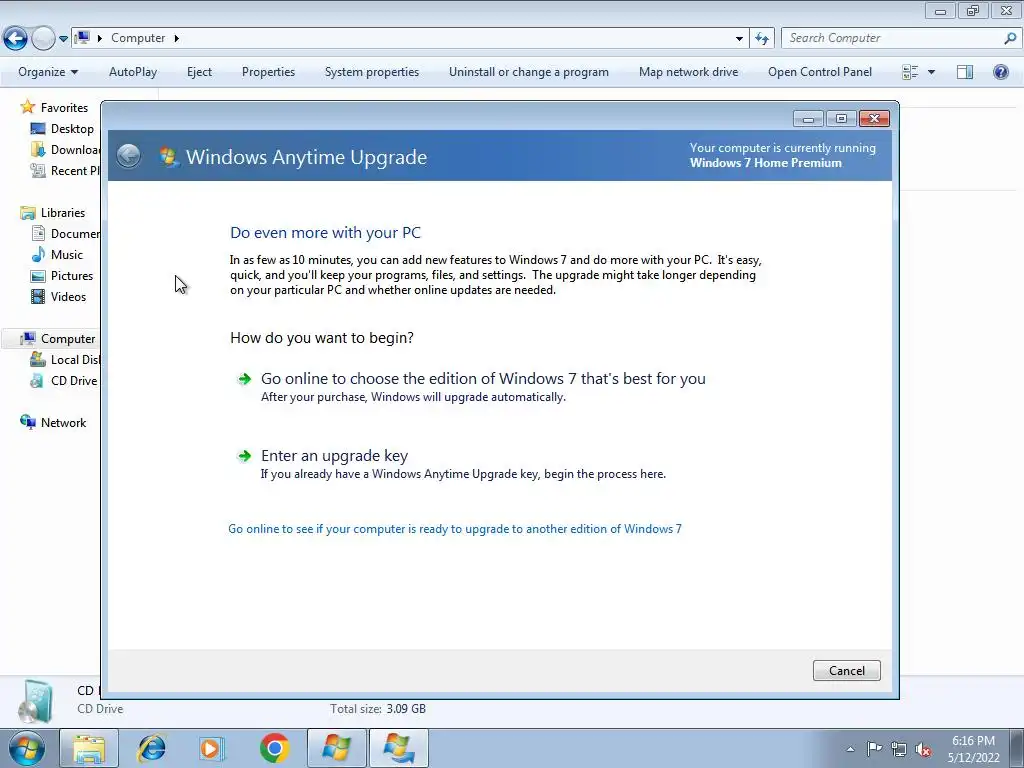Viewport: 1024px width, 768px height.
Task: Open Windows Media Player from taskbar
Action: pyautogui.click(x=211, y=748)
